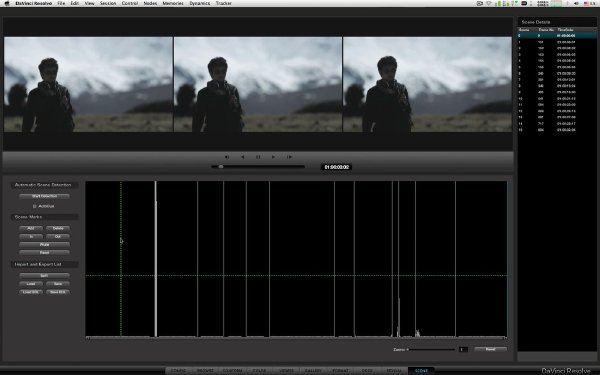Click the Out scene mark button

pyautogui.click(x=58, y=236)
